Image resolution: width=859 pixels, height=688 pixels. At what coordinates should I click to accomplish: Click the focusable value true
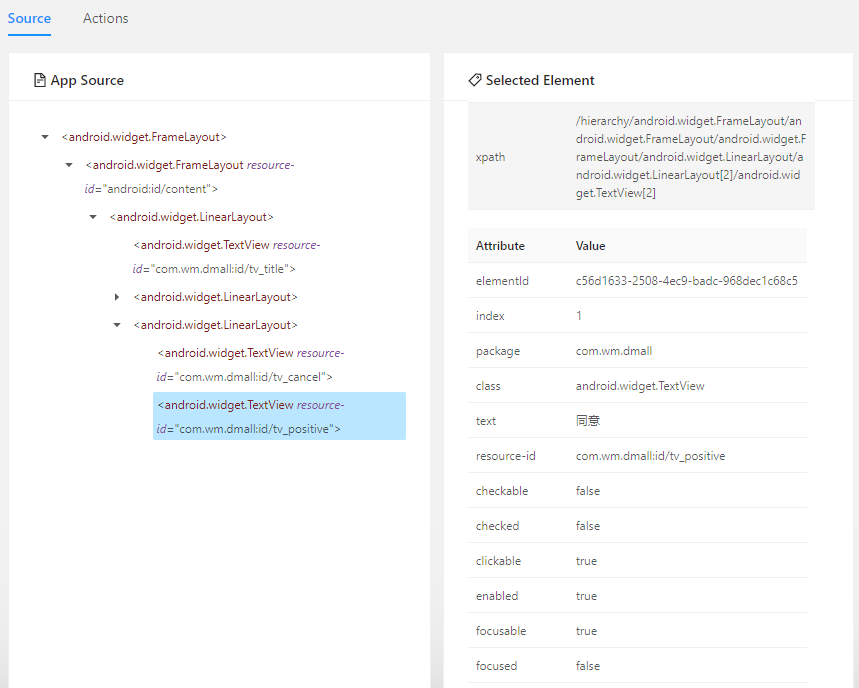586,631
